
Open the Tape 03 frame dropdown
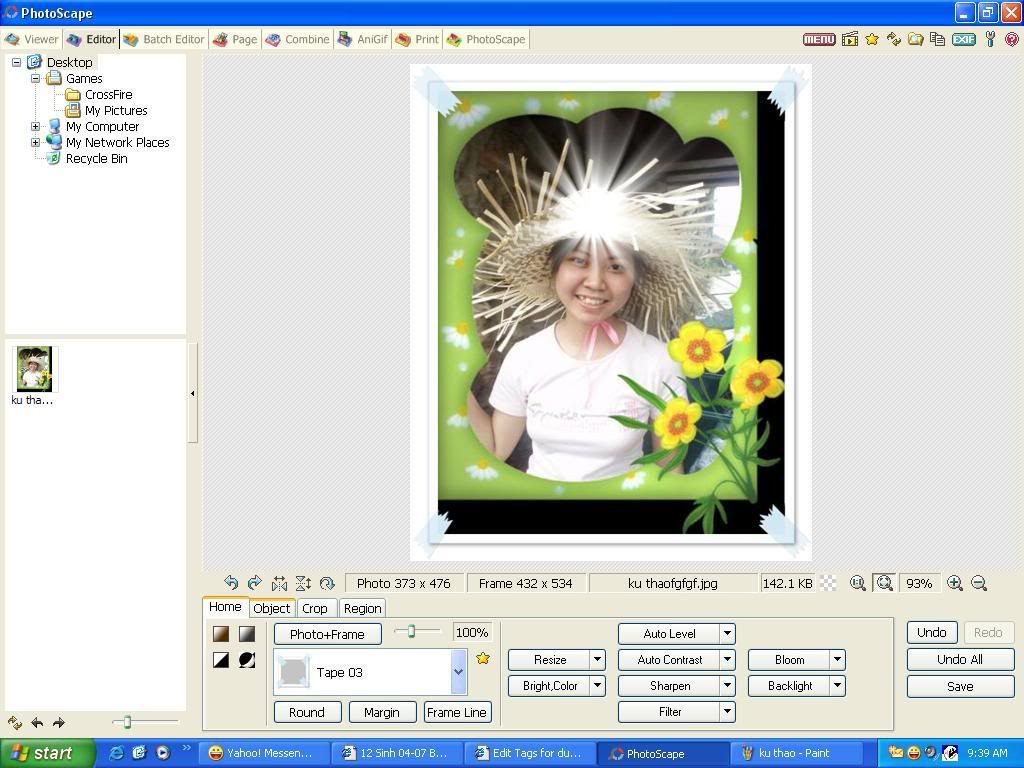[458, 672]
